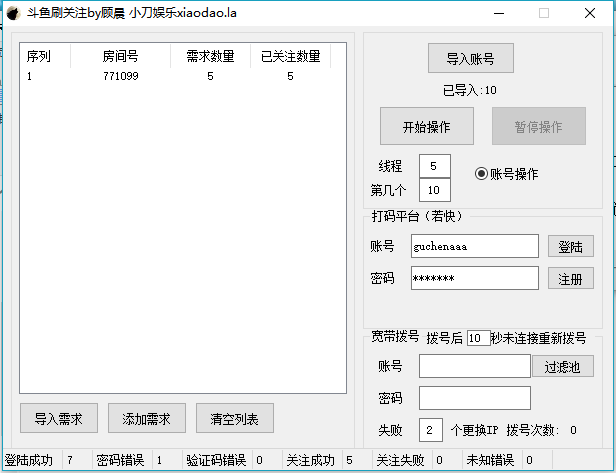Click the 房间号 column header
Screen dimensions: 616x473
120,56
